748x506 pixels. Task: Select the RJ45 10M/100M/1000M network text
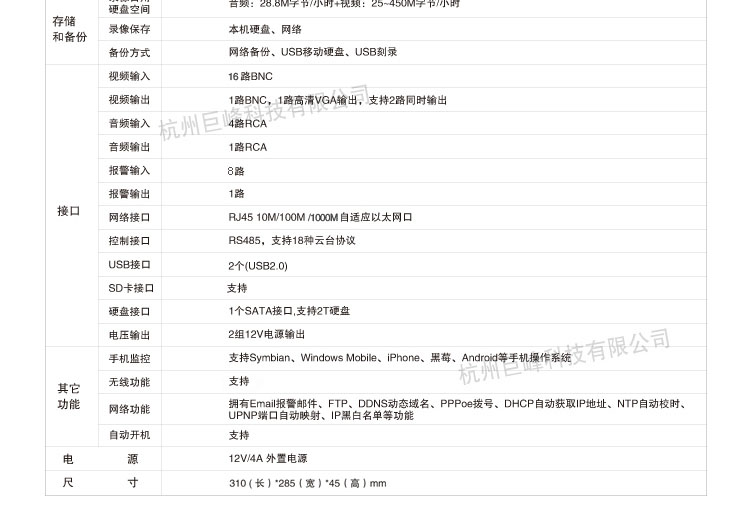(320, 217)
